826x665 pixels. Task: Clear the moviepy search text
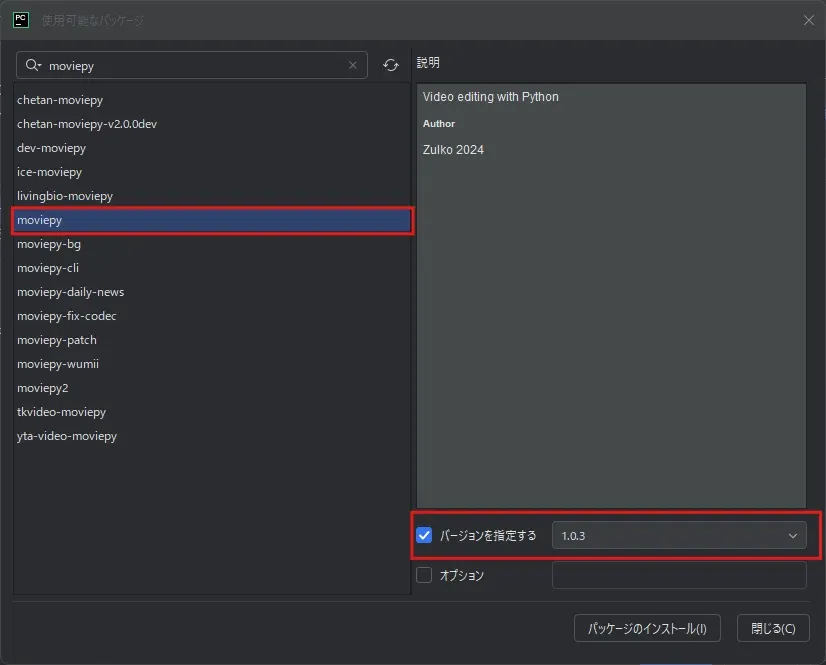tap(352, 65)
